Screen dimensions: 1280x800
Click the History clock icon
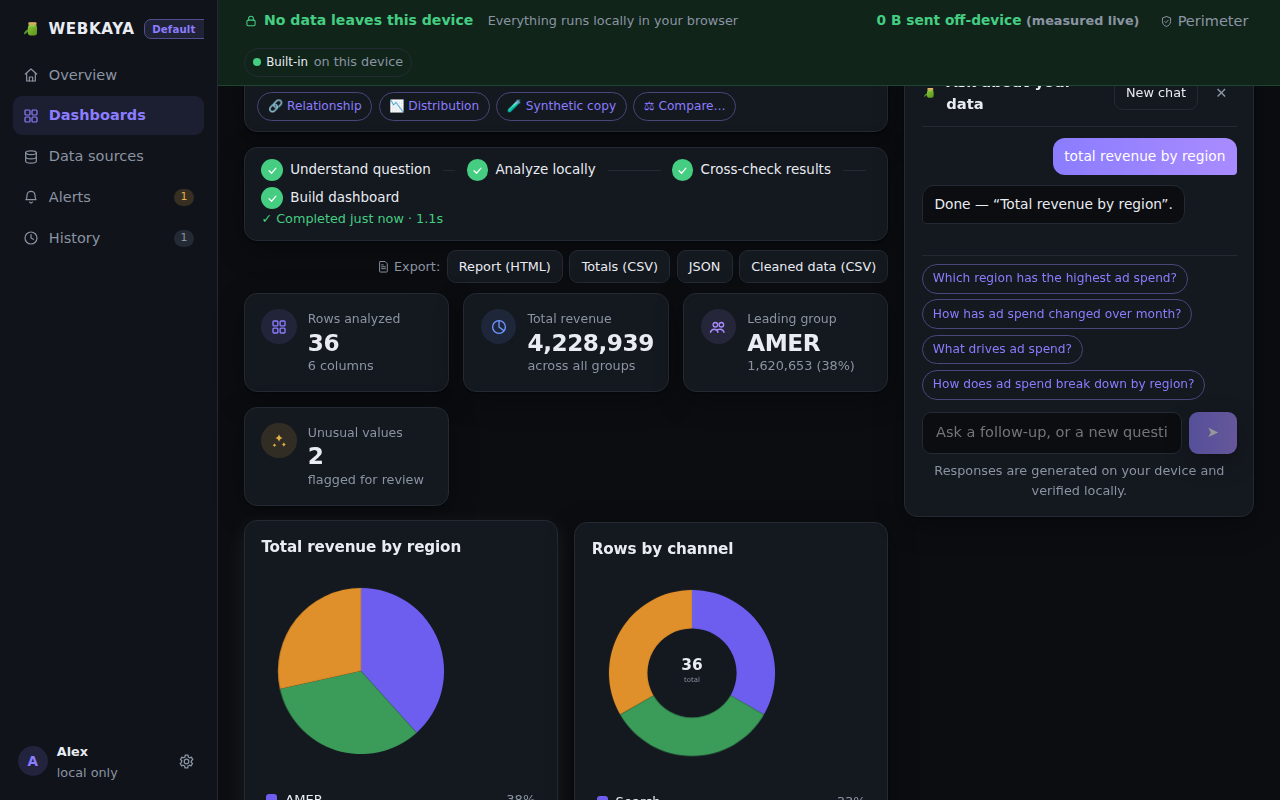[x=31, y=239]
